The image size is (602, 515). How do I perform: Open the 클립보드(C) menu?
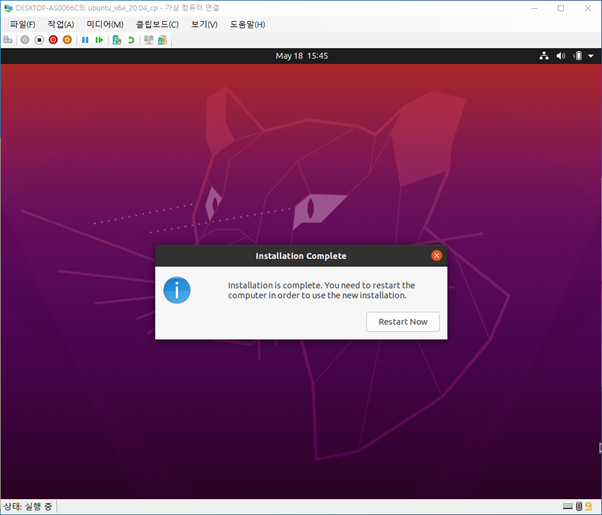(x=157, y=25)
